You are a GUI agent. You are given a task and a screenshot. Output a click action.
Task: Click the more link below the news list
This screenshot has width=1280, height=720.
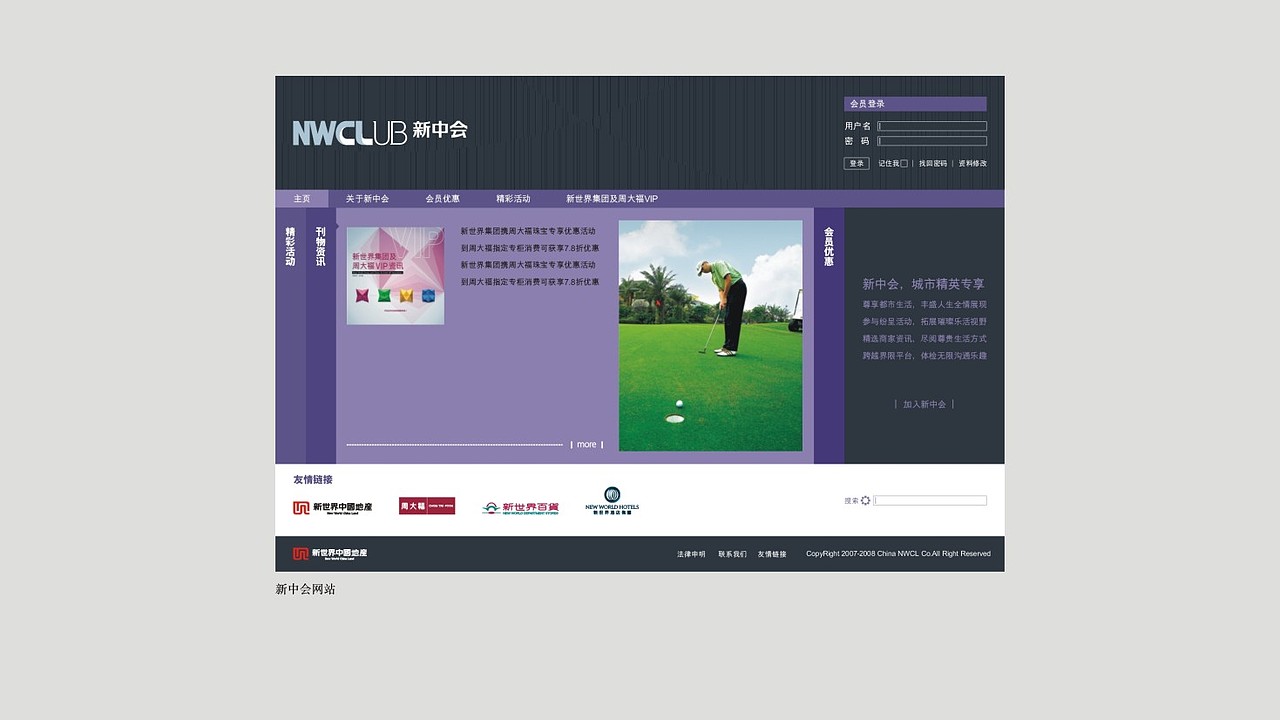[x=586, y=444]
